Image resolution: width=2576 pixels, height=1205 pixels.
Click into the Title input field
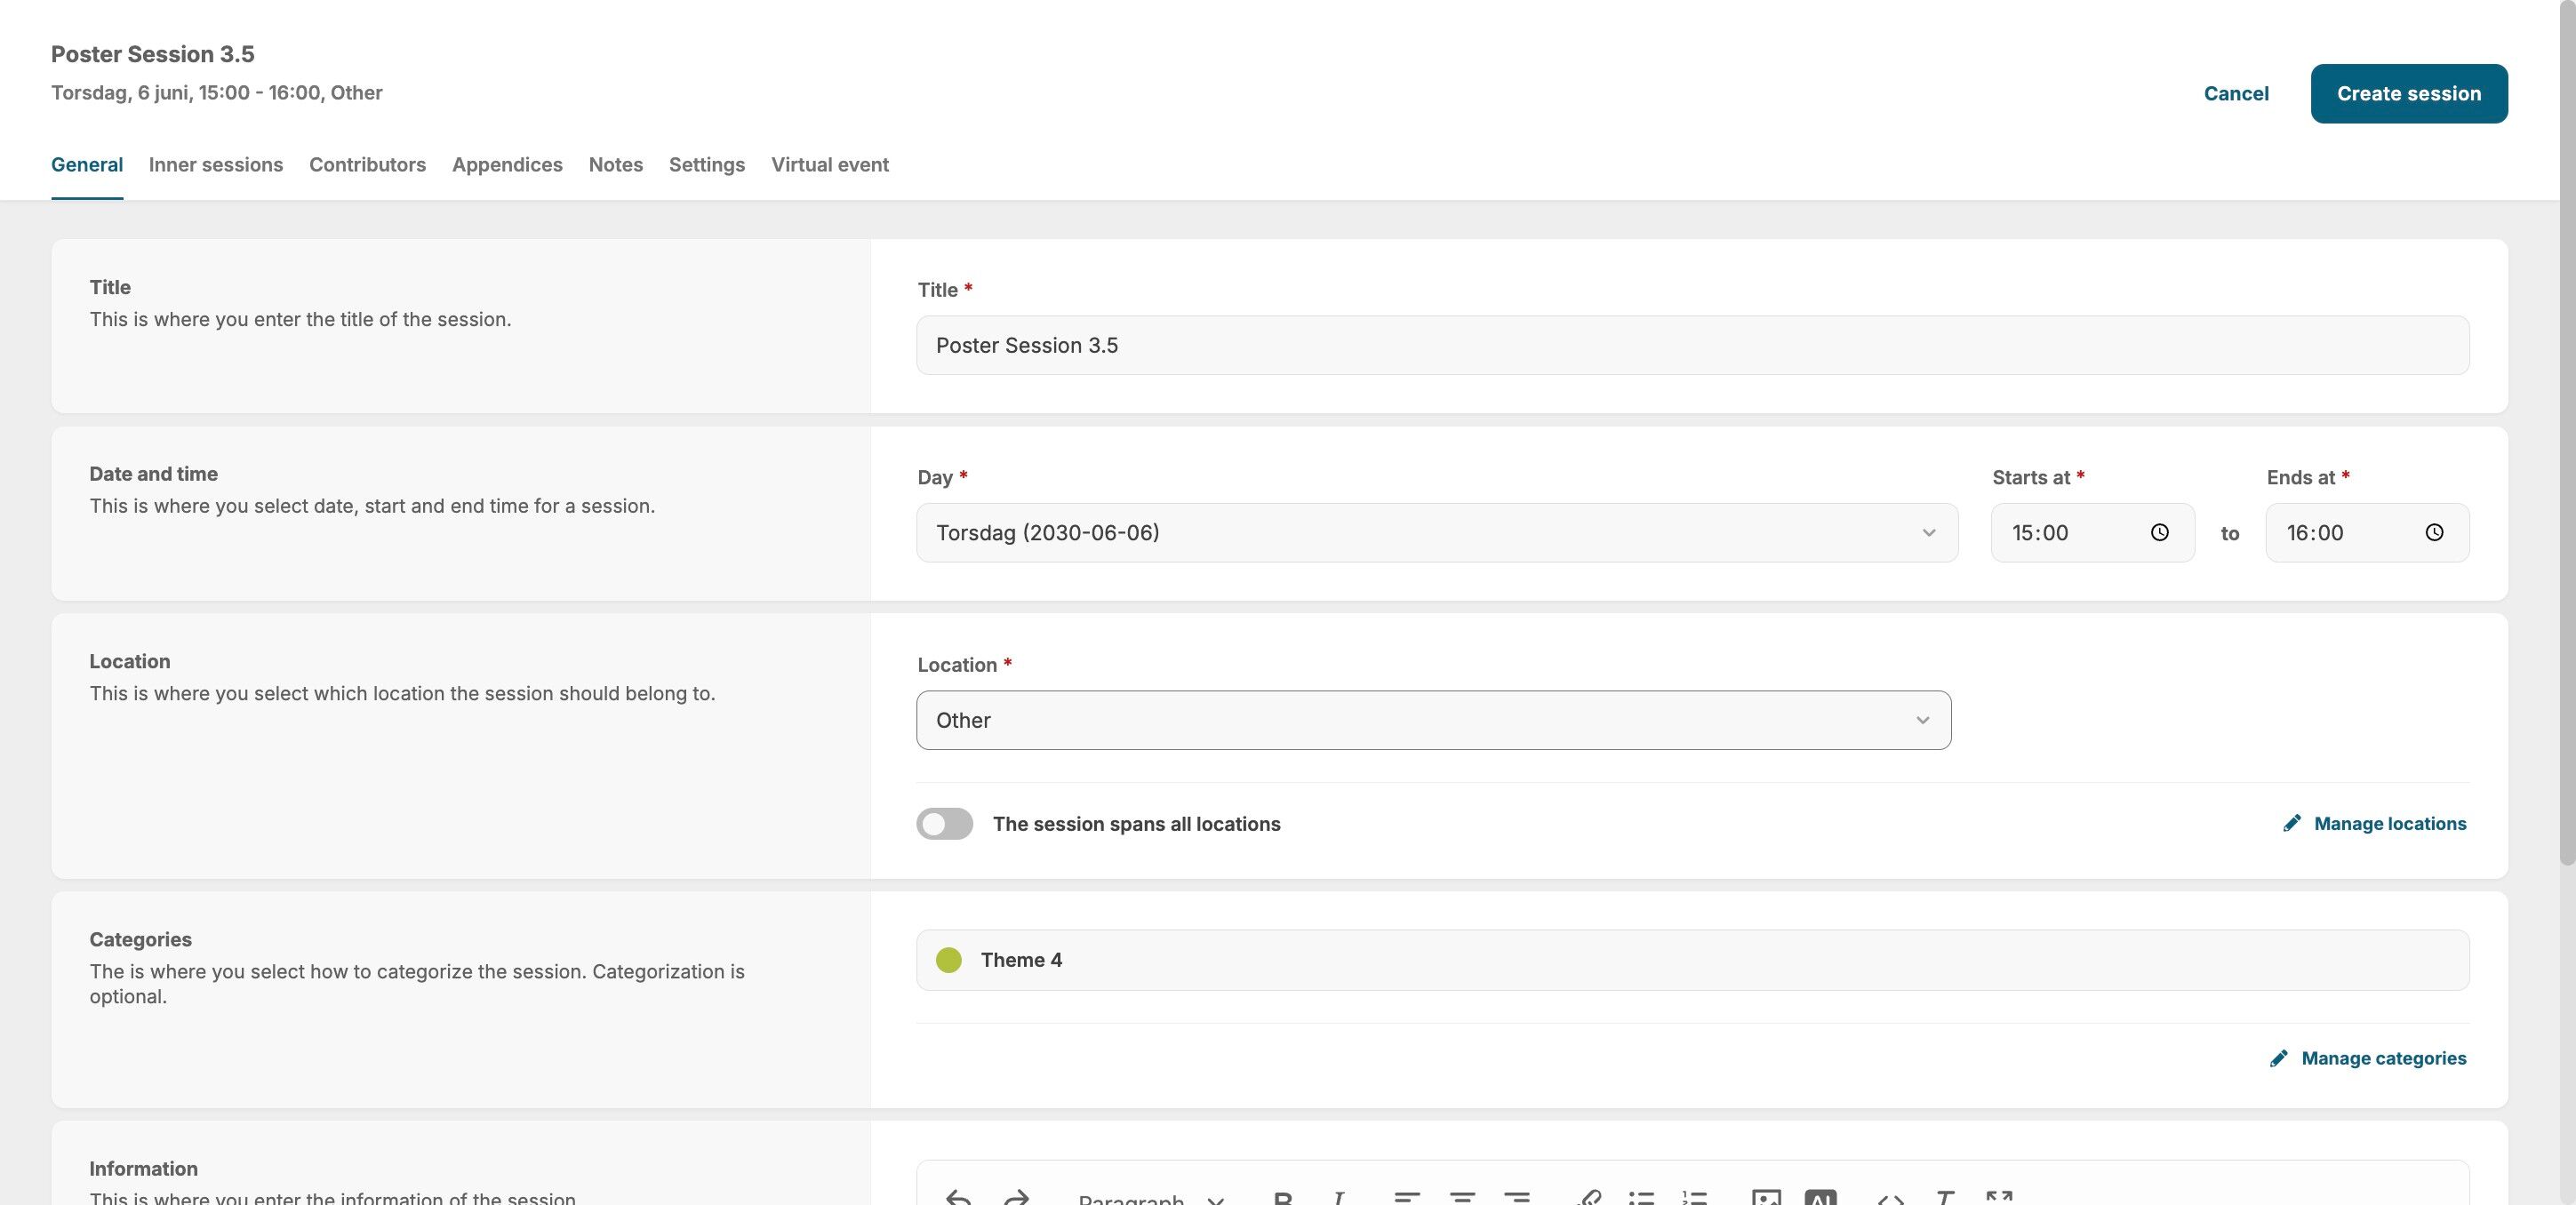(x=1692, y=346)
